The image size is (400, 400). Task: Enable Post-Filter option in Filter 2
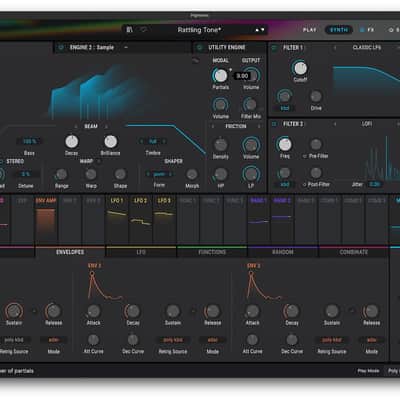pyautogui.click(x=304, y=184)
